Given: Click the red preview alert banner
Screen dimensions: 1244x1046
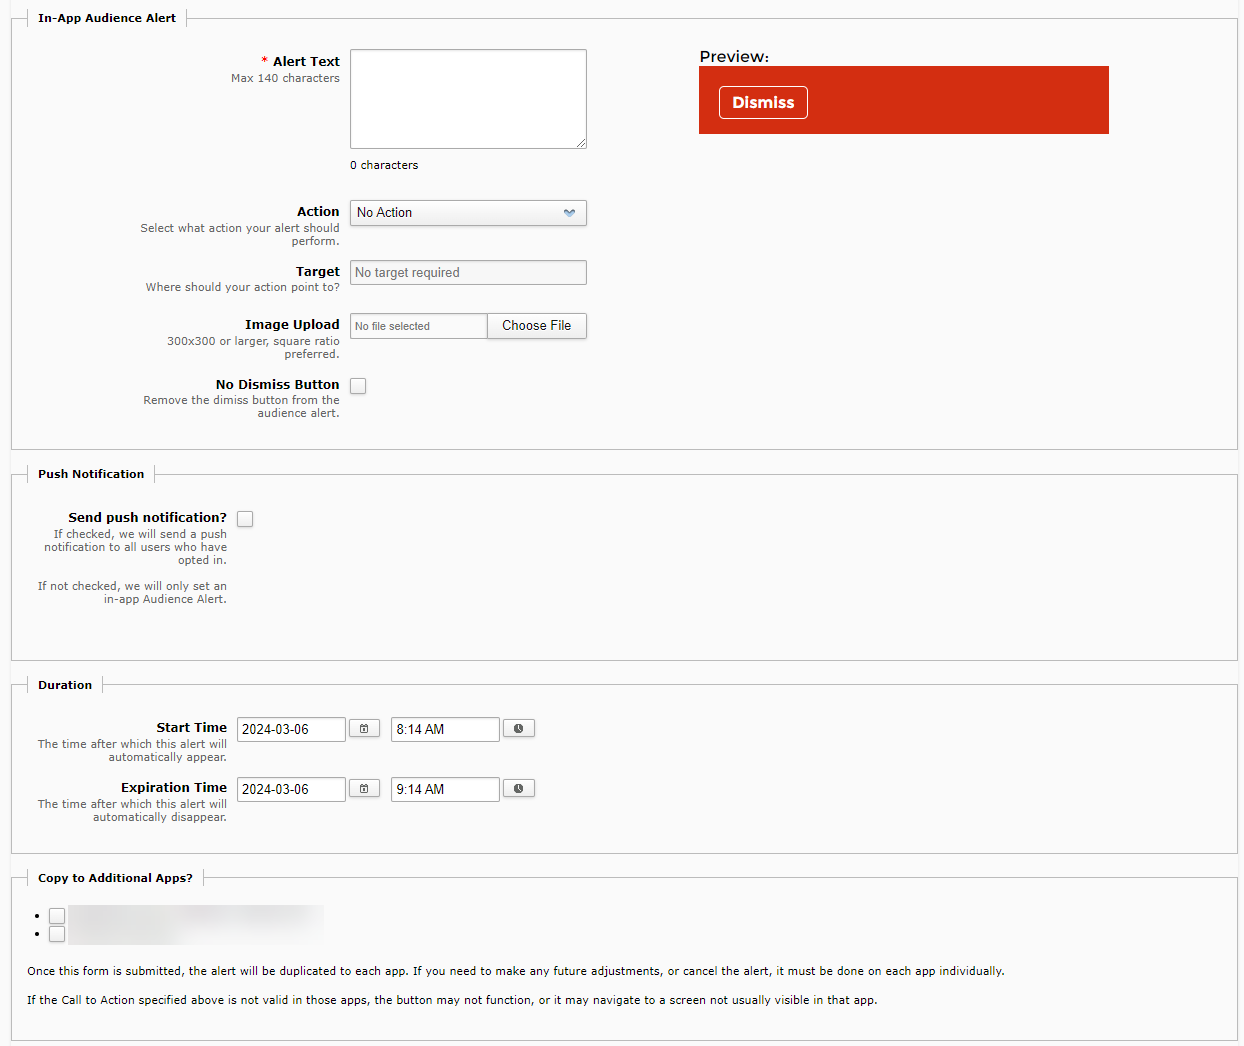Looking at the screenshot, I should [x=950, y=100].
